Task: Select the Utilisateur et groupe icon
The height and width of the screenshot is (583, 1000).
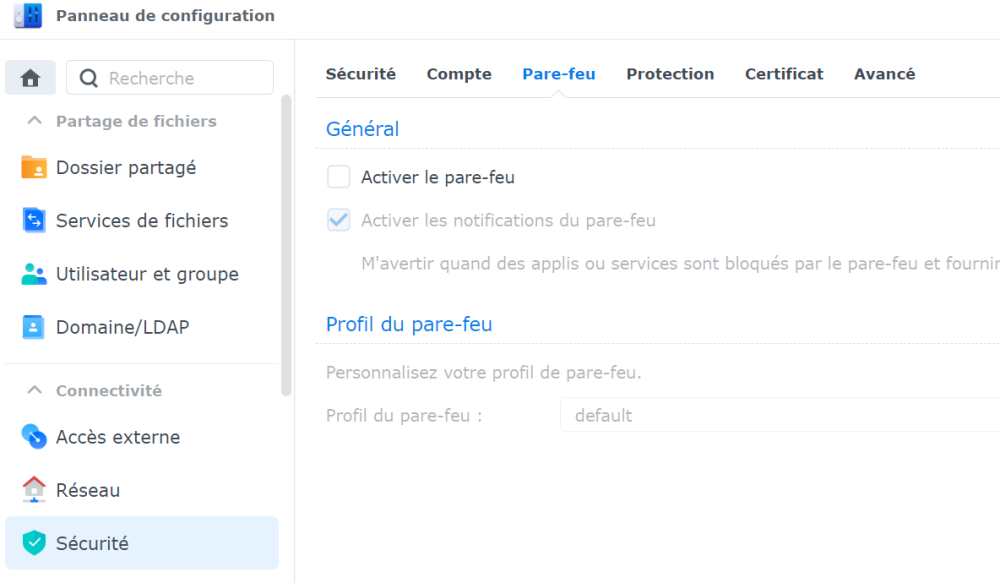Action: [x=34, y=274]
